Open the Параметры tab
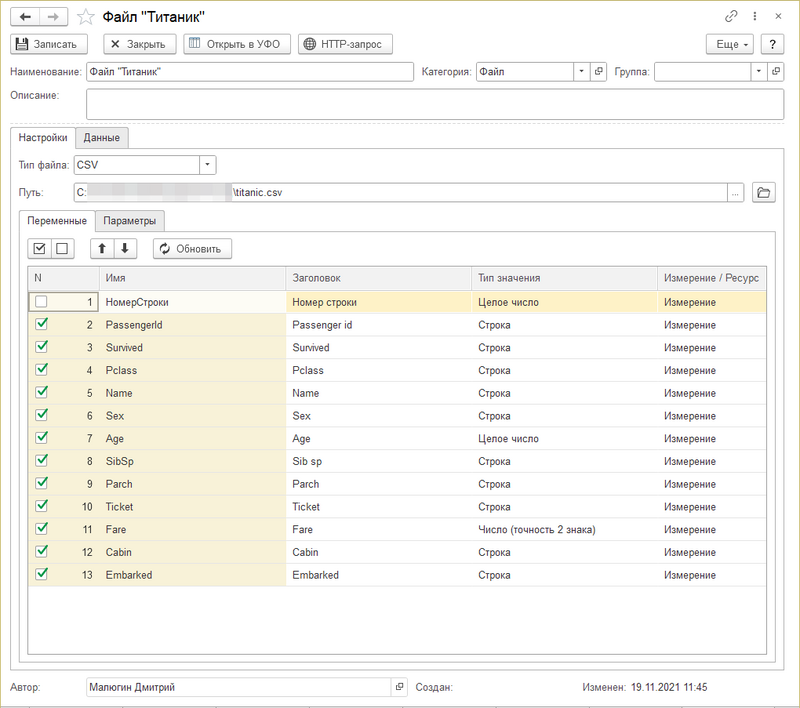 (130, 221)
